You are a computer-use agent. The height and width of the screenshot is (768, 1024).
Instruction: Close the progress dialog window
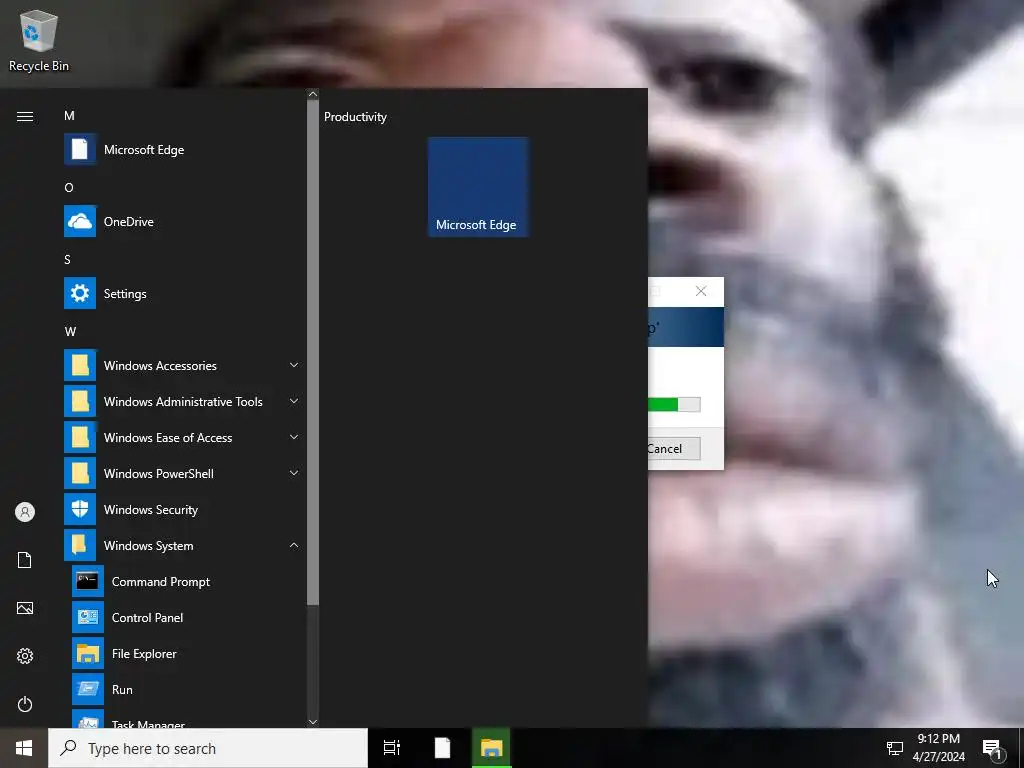(701, 291)
